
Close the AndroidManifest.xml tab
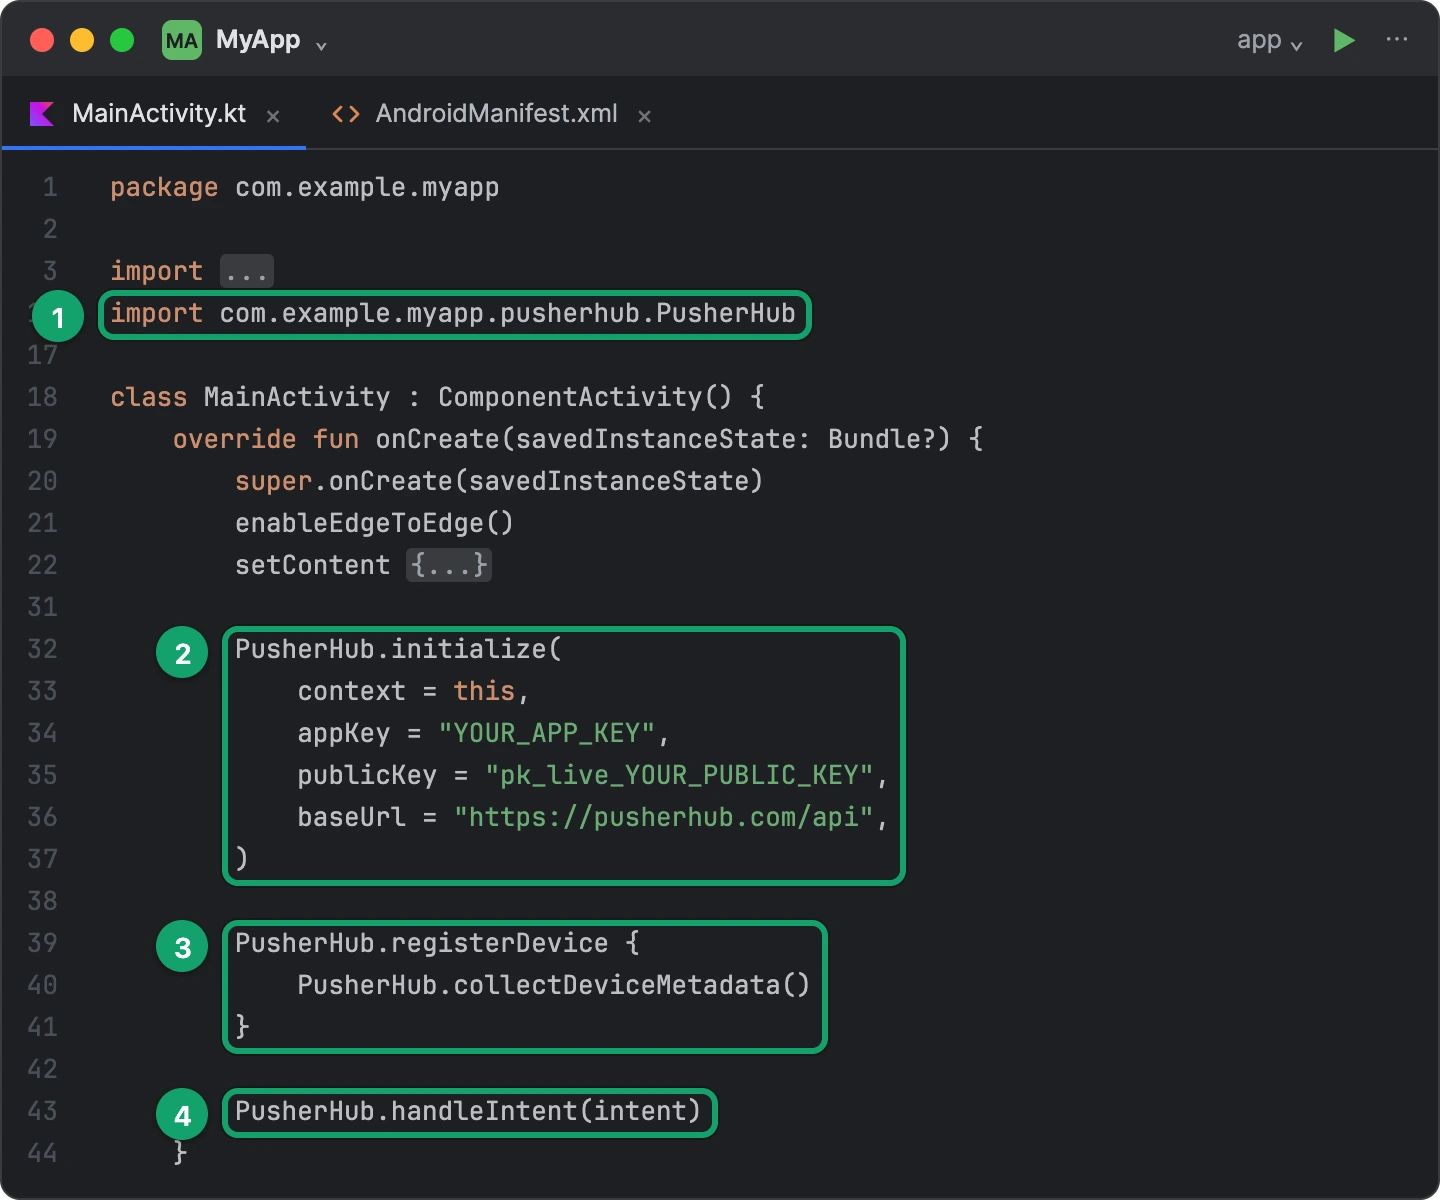645,116
